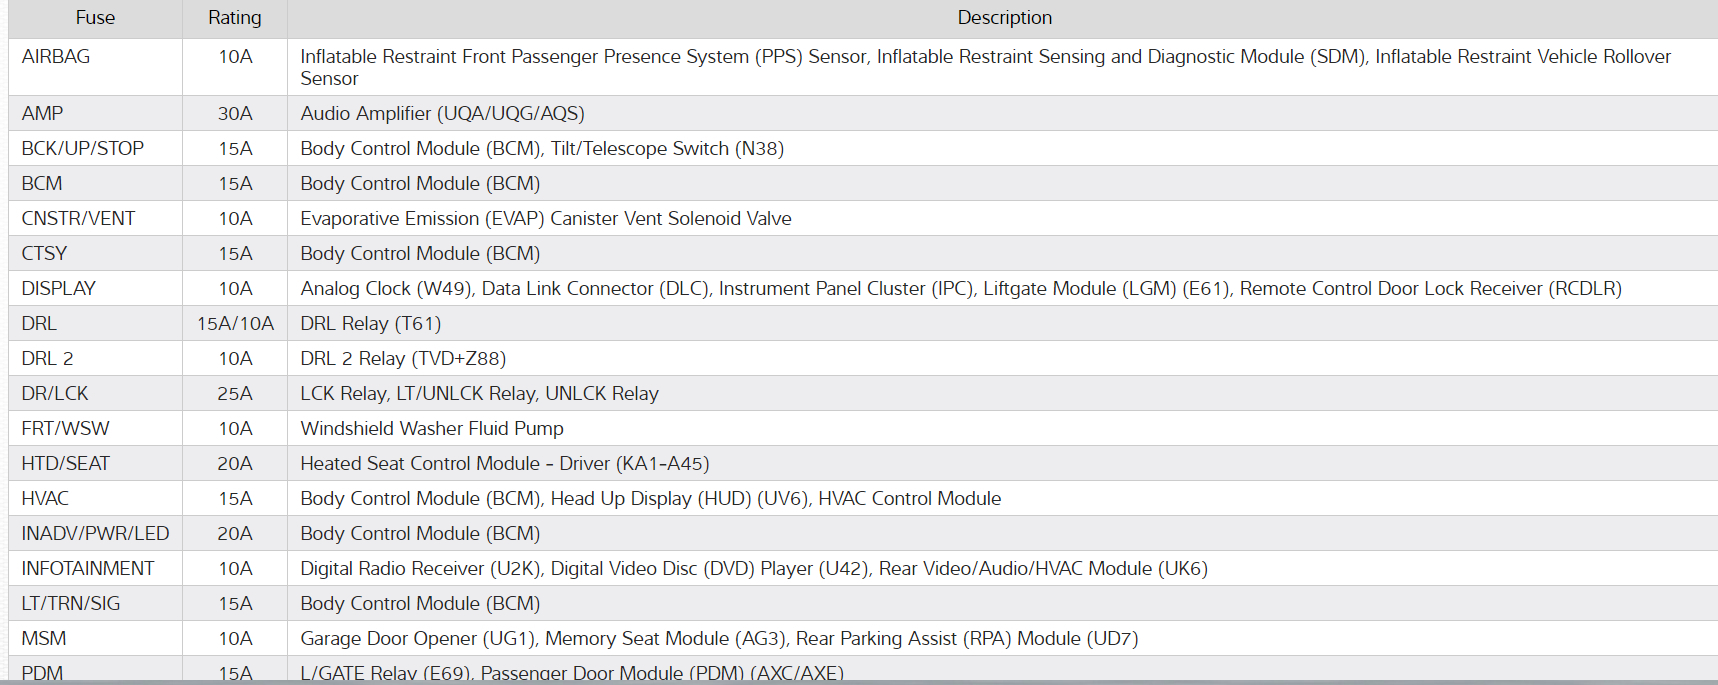1718x685 pixels.
Task: Click the HTD/SEAT fuse name
Action: pos(66,464)
